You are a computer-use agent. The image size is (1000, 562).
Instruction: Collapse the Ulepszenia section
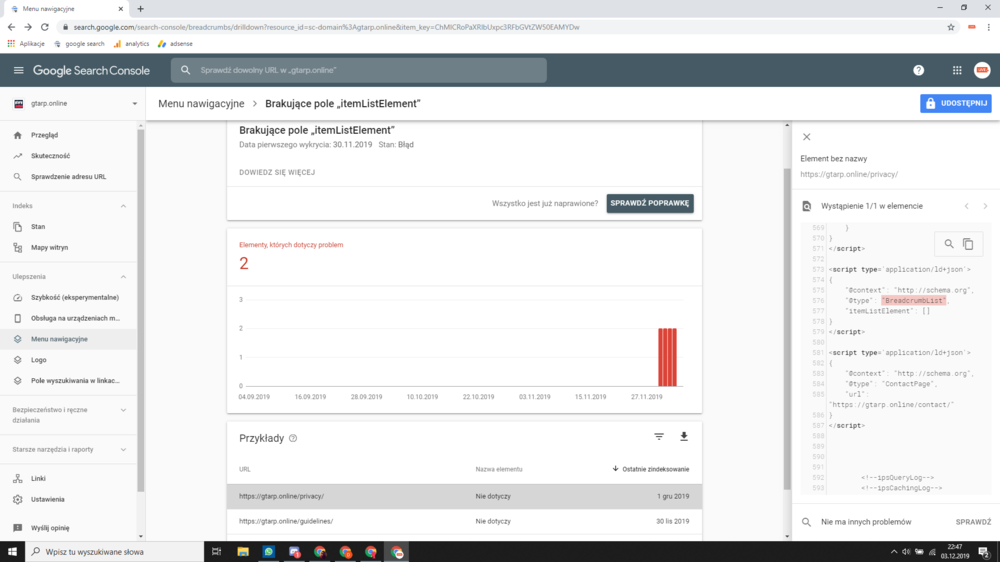[x=123, y=277]
